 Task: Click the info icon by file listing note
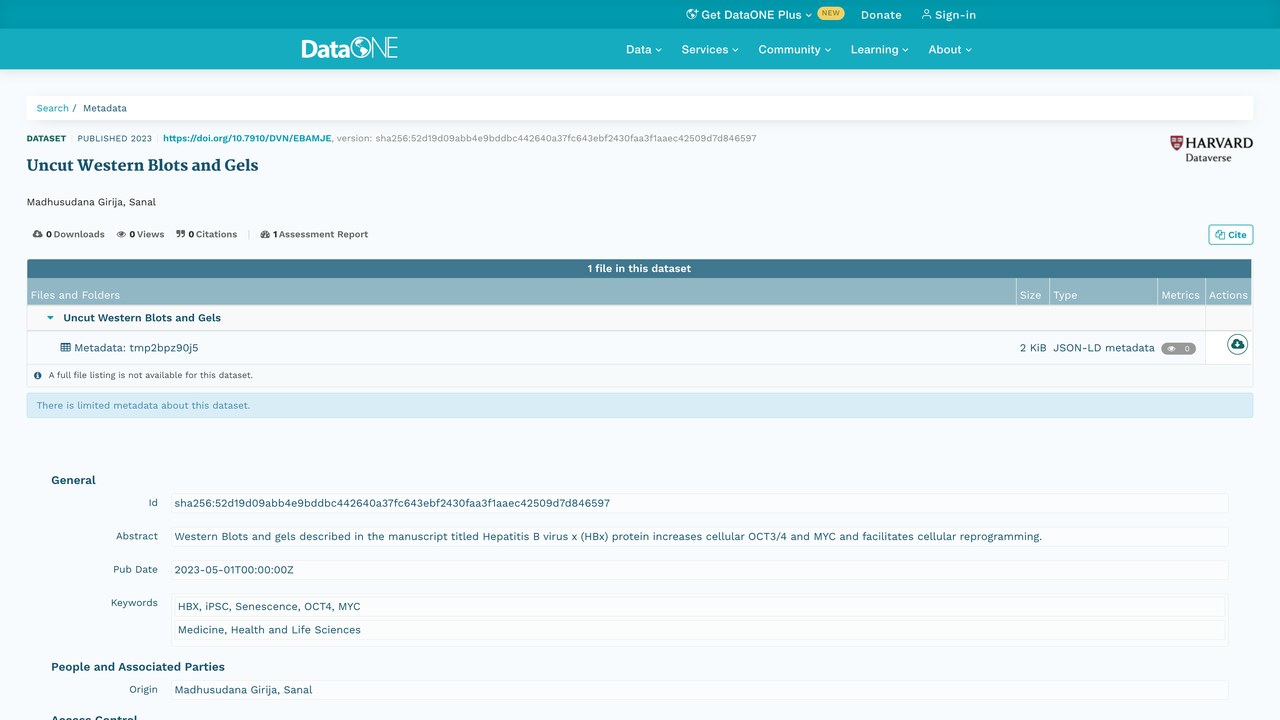pyautogui.click(x=38, y=376)
